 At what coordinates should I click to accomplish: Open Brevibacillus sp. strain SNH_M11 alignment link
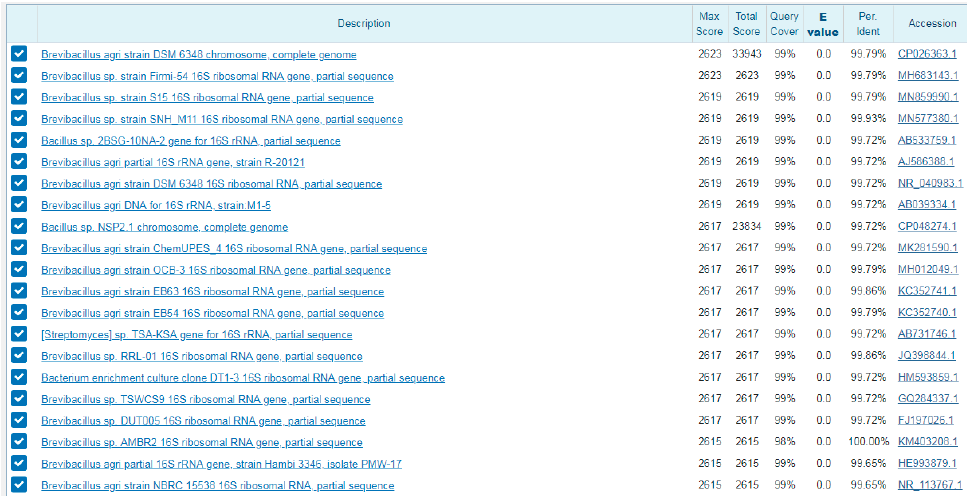click(222, 120)
